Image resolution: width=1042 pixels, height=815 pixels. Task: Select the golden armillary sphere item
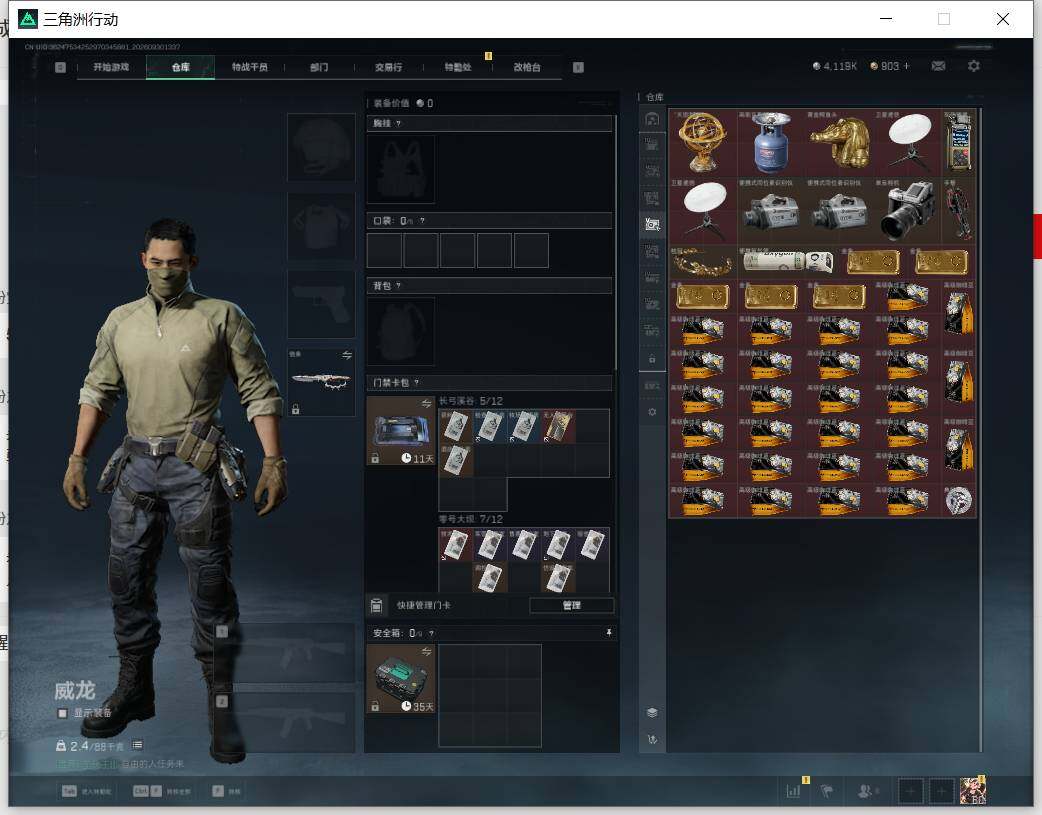click(x=702, y=142)
